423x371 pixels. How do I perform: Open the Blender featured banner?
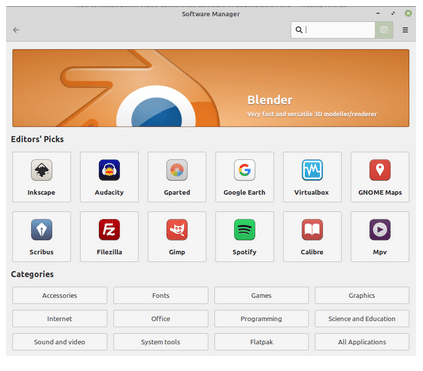(211, 88)
